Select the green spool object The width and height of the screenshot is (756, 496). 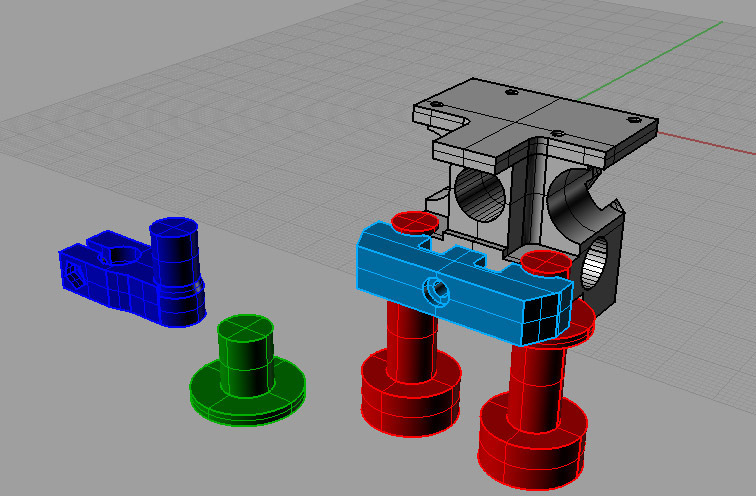[247, 370]
